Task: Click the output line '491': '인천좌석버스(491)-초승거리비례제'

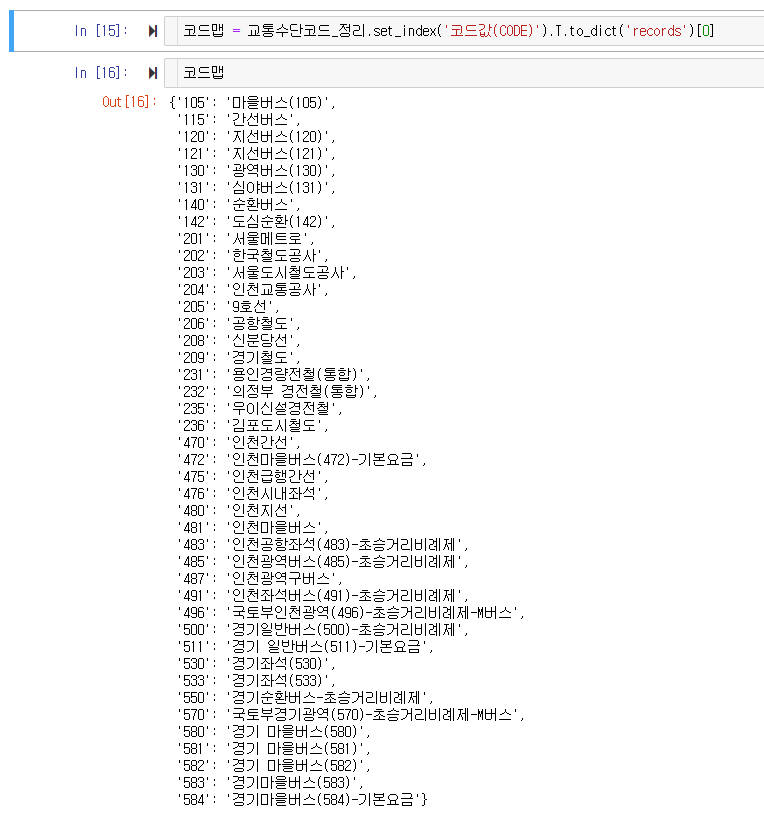Action: (323, 596)
